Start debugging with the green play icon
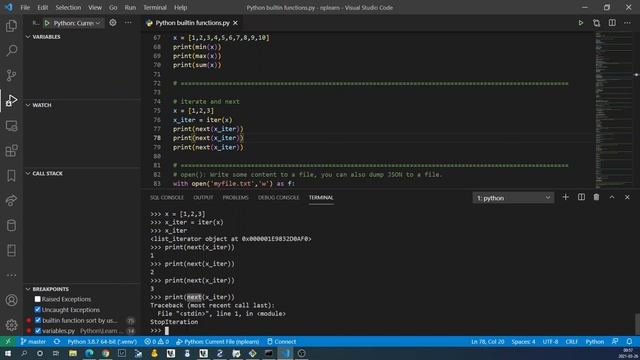This screenshot has height=360, width=640. [x=47, y=23]
